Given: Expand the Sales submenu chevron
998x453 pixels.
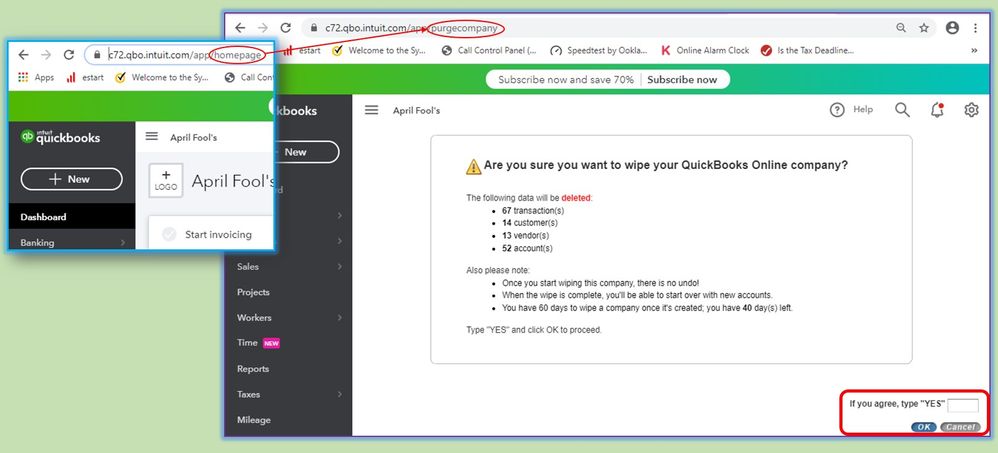Looking at the screenshot, I should 340,267.
